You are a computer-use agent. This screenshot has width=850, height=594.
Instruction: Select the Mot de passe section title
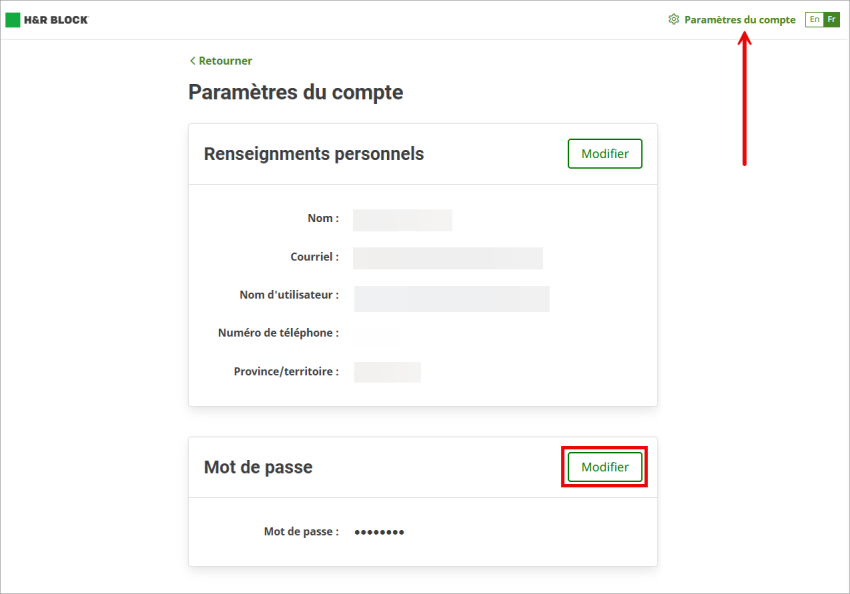click(258, 467)
